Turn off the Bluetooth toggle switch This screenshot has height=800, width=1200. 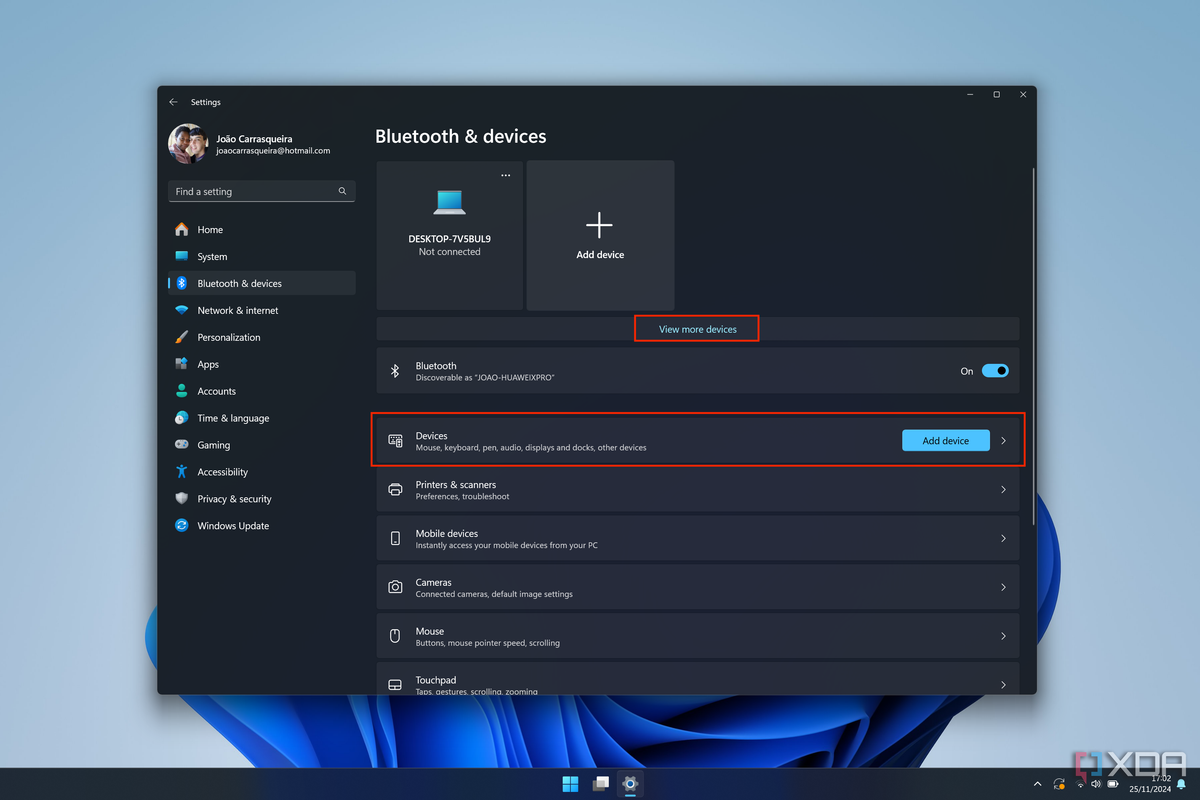tap(995, 371)
